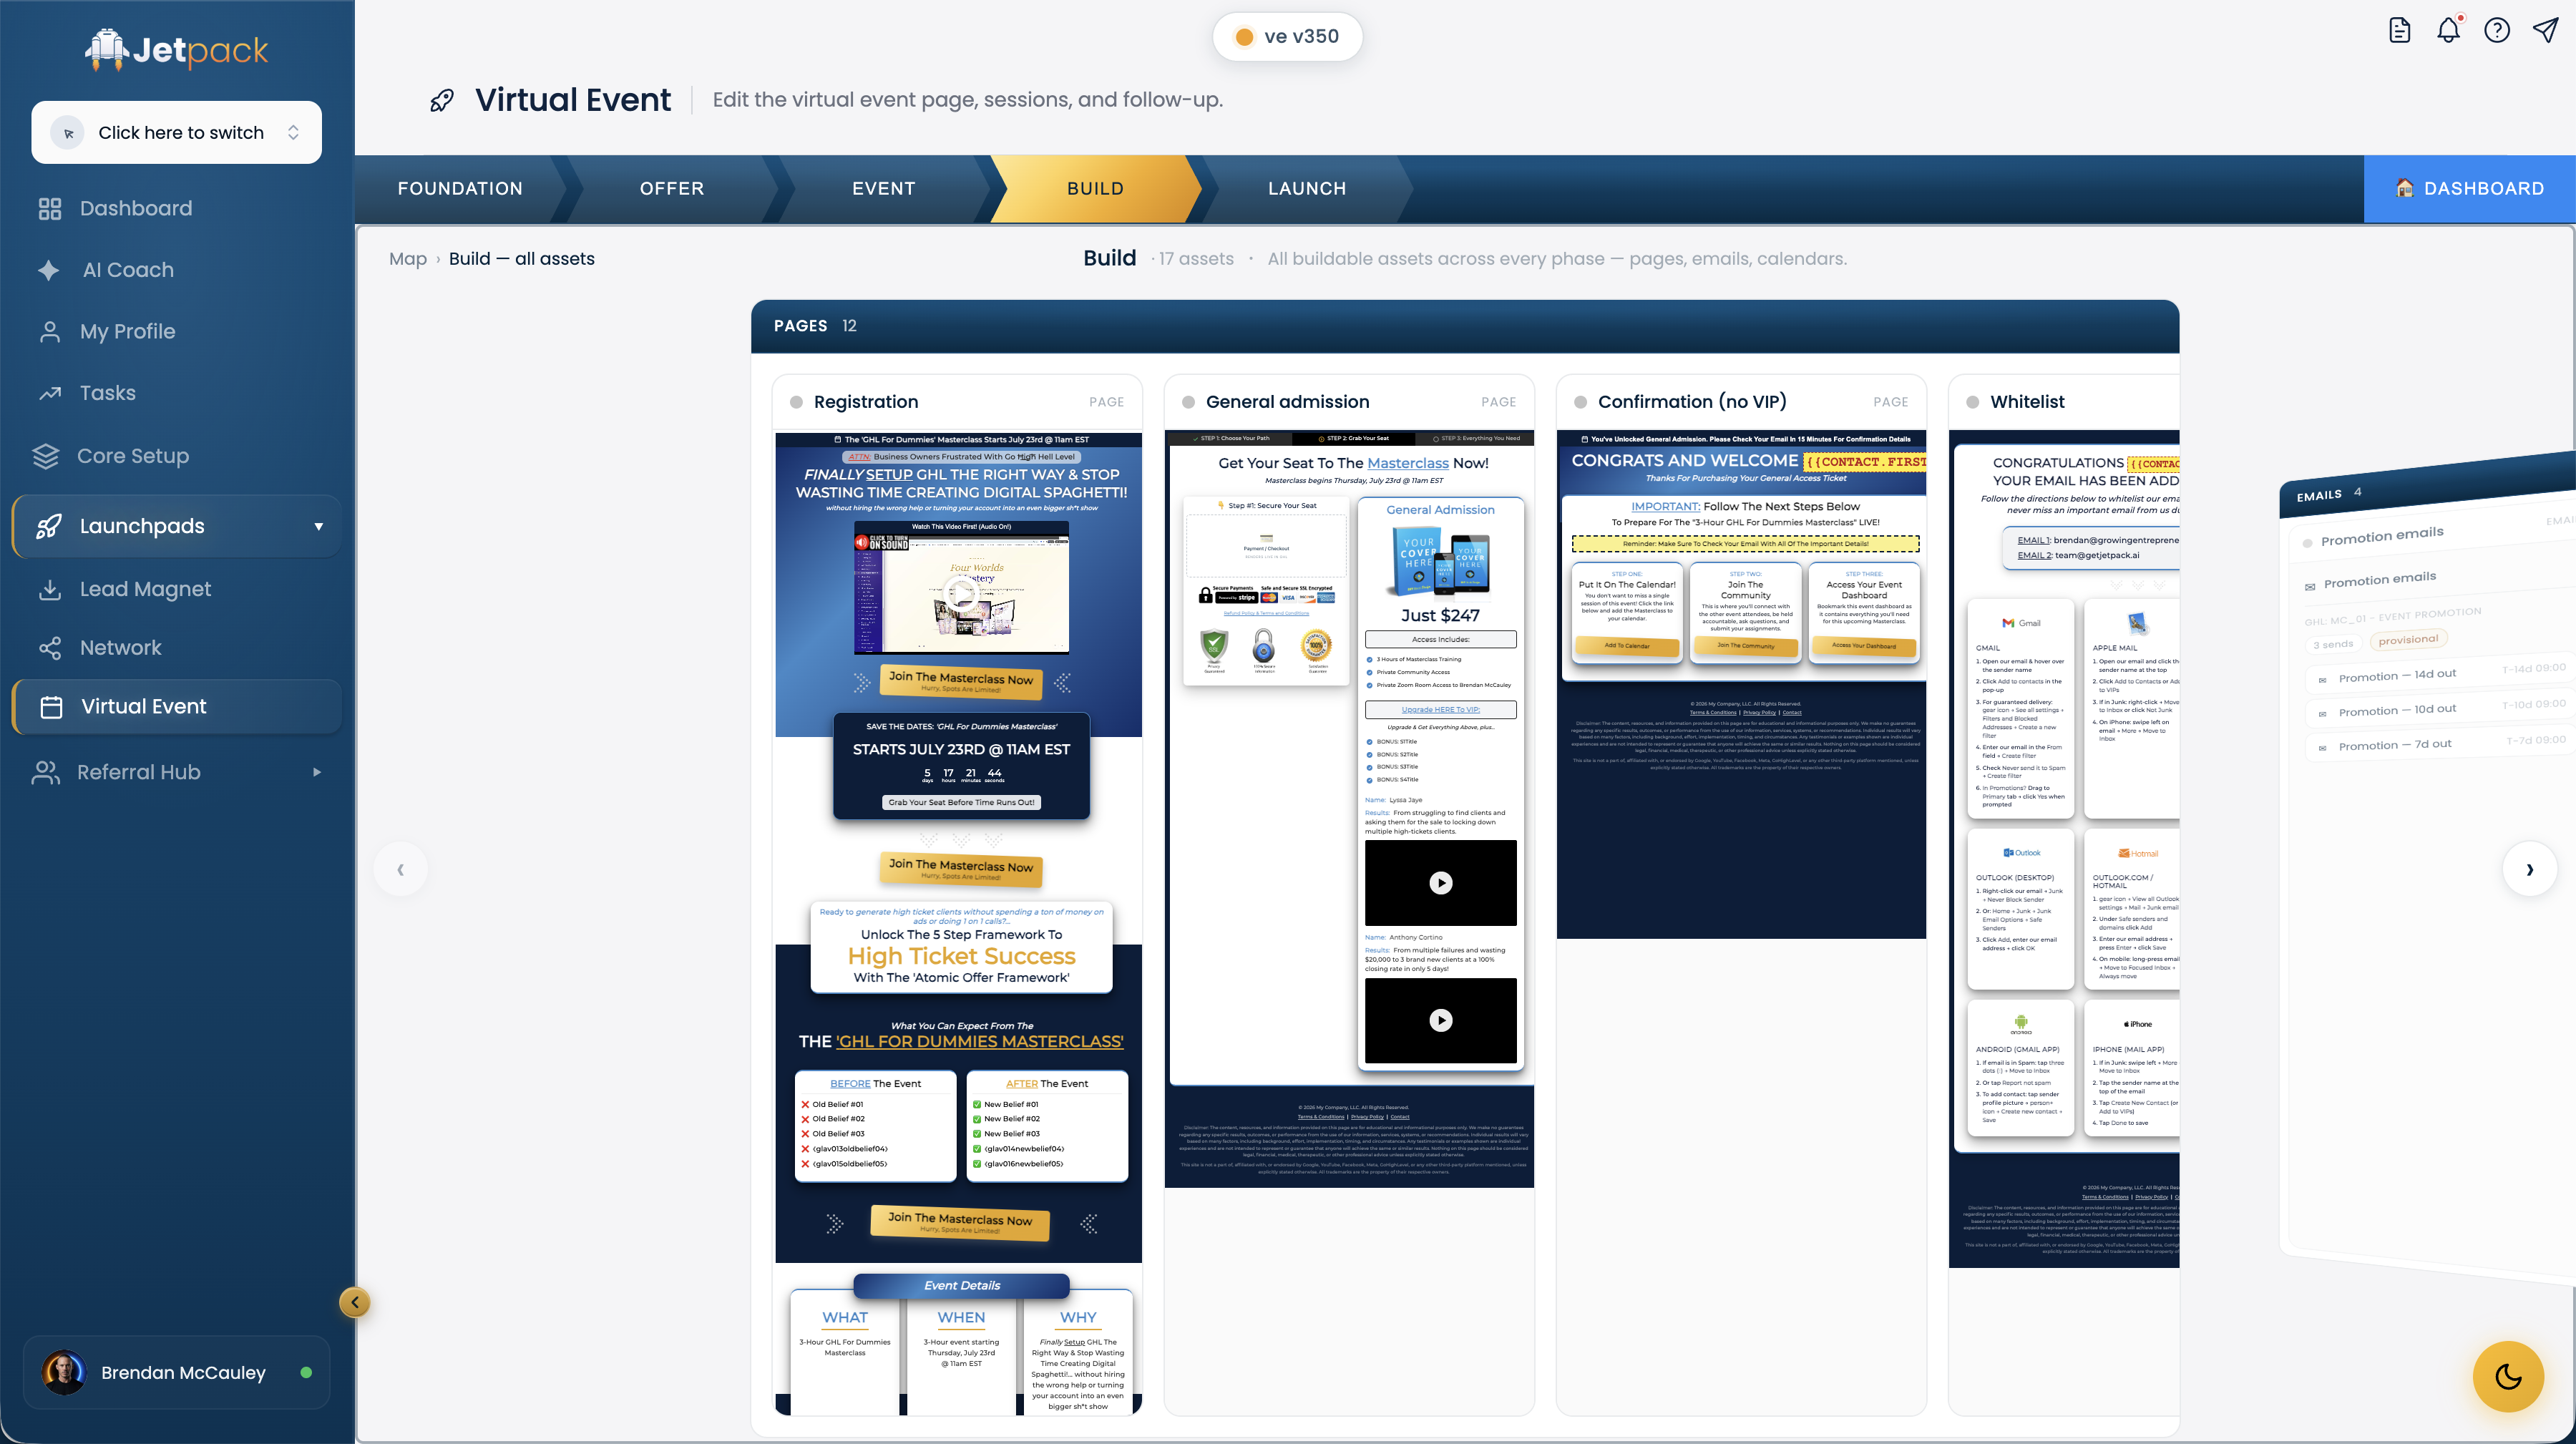2576x1444 pixels.
Task: Click the Lead Magnet download icon
Action: pyautogui.click(x=50, y=589)
